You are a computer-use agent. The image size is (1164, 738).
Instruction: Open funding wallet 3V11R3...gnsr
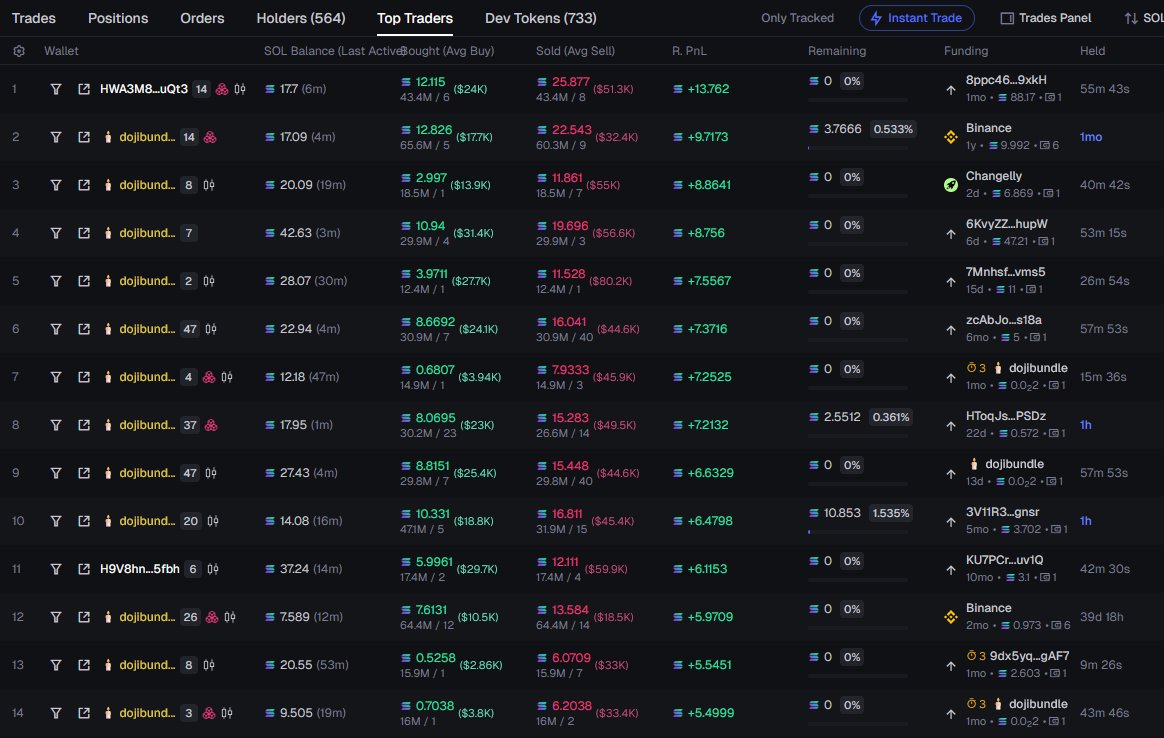(1002, 512)
